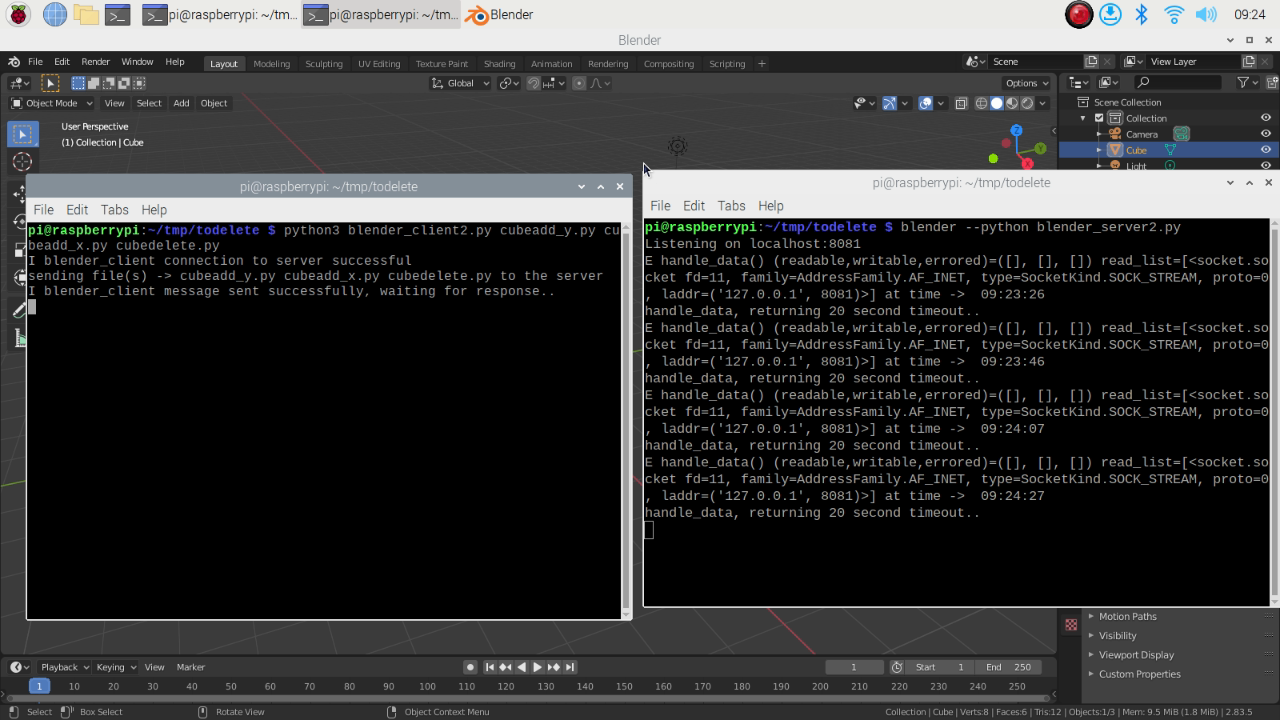This screenshot has height=720, width=1280.
Task: Set selection mode to new selection
Action: [78, 83]
